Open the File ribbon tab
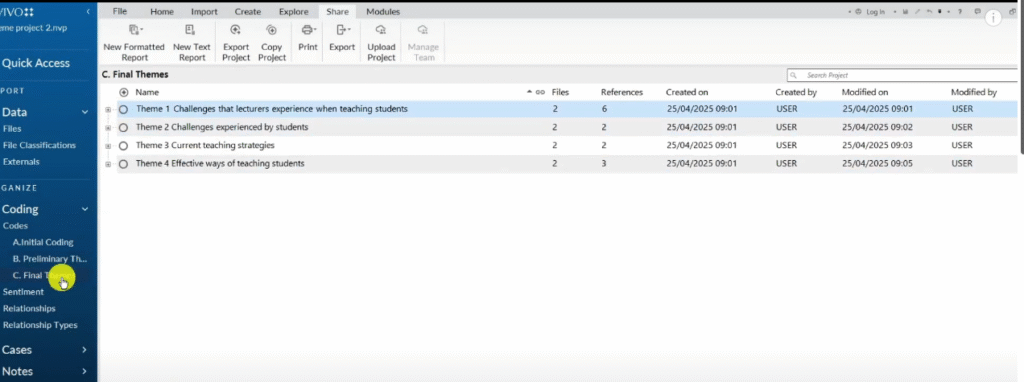Screen dimensions: 1024x382 [120, 12]
